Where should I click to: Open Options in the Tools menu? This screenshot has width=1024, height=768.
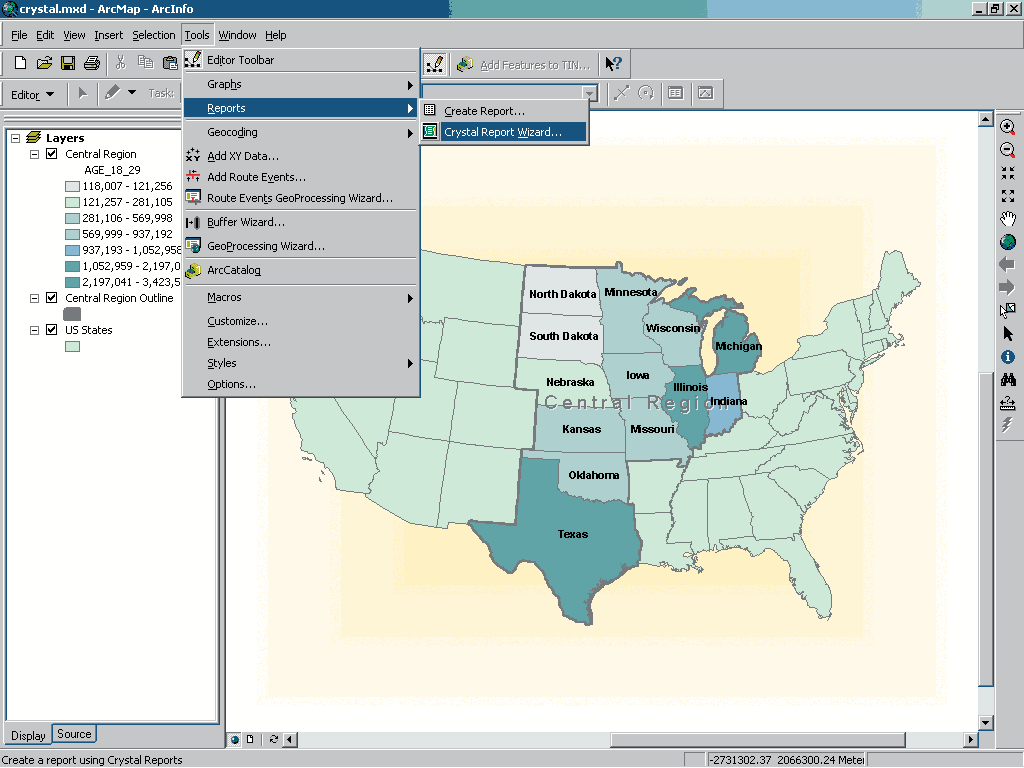tap(300, 384)
